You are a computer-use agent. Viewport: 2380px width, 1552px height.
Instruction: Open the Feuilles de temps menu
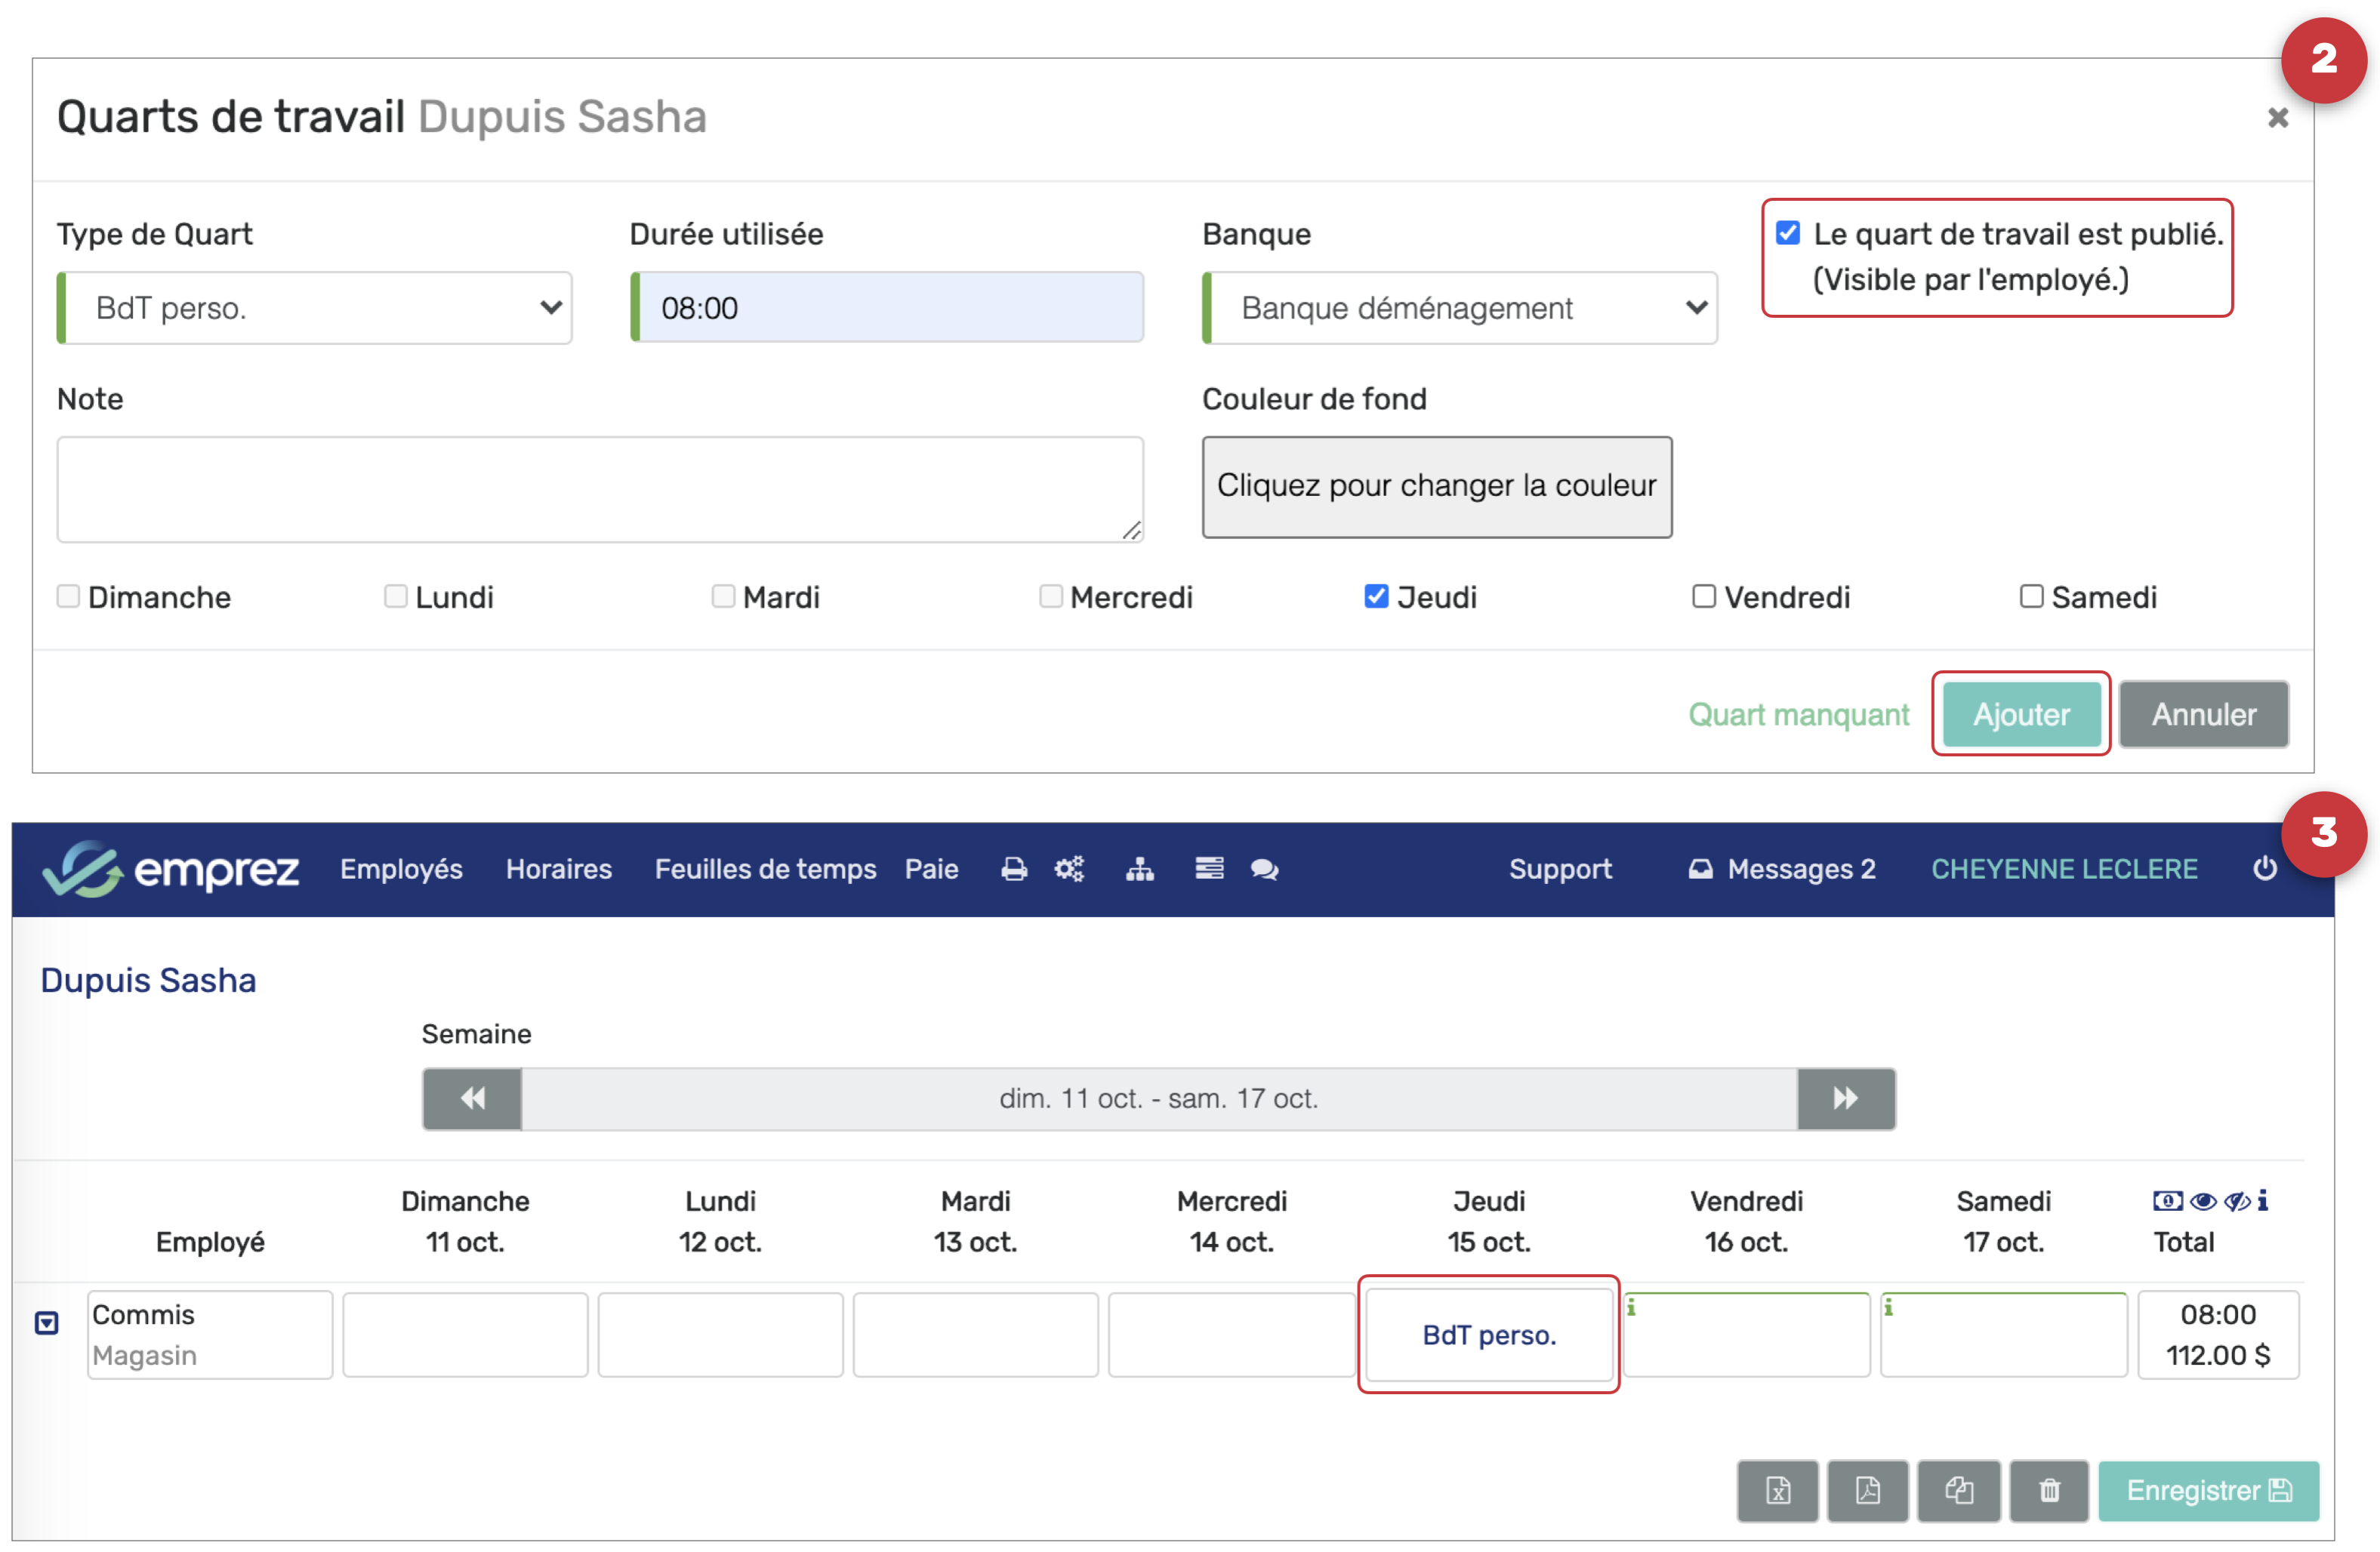(x=765, y=869)
